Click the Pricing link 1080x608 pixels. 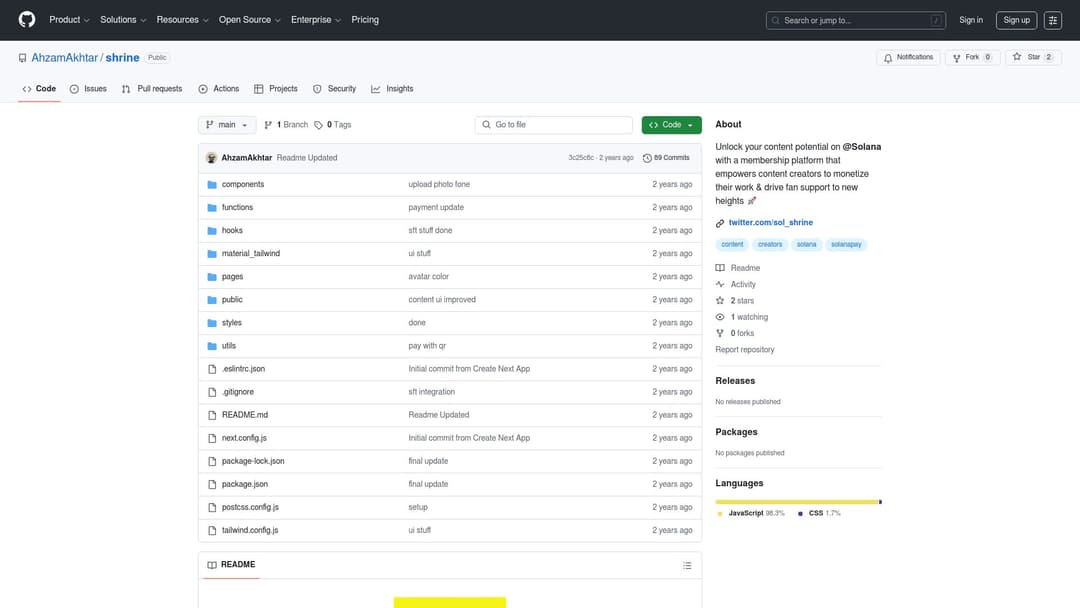[365, 20]
